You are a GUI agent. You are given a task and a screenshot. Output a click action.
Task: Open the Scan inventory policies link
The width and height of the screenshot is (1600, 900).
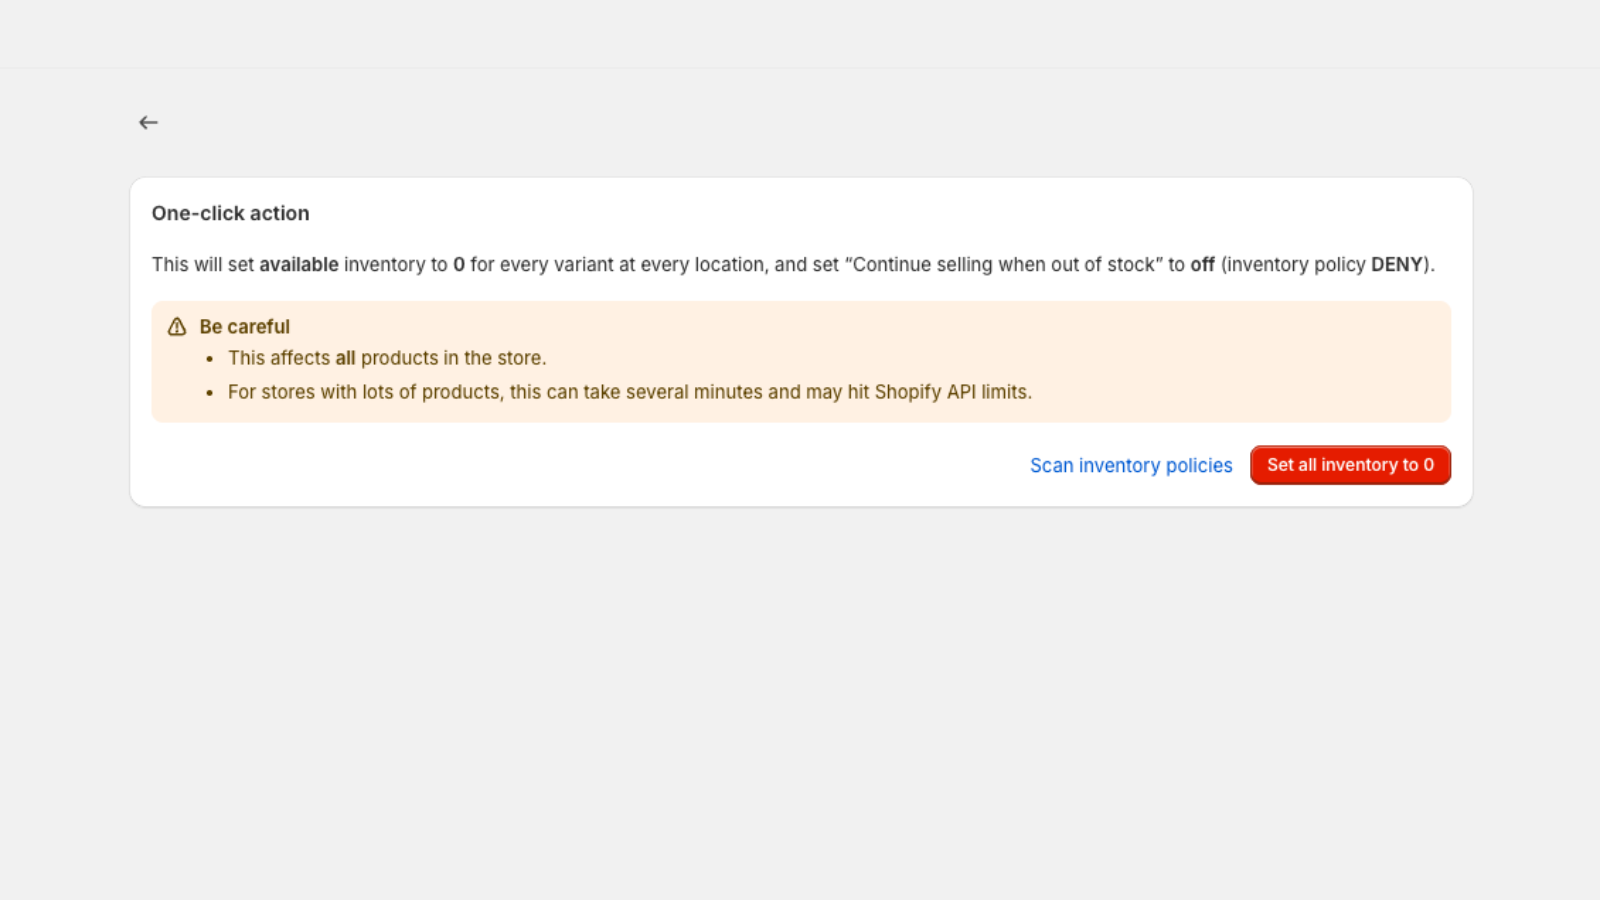[x=1131, y=465]
